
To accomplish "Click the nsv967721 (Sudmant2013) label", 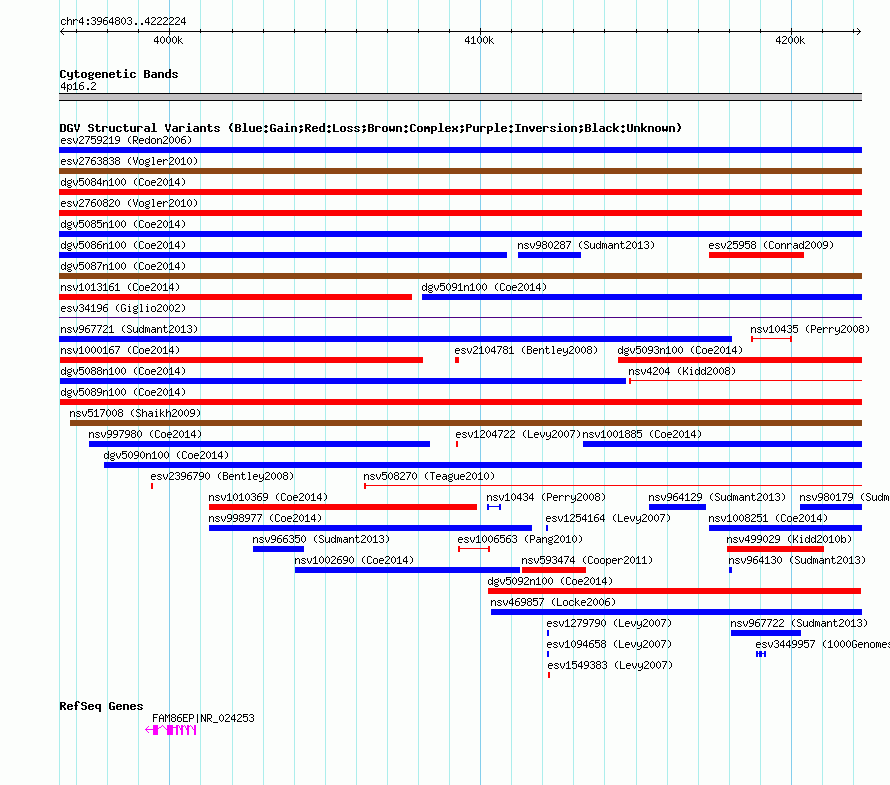I will tap(129, 329).
